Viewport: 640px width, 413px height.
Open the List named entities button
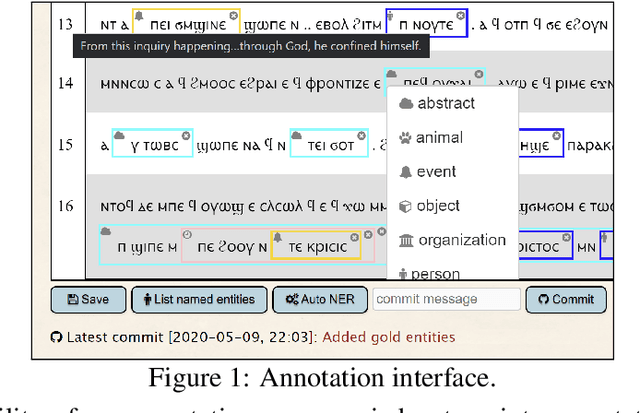(199, 300)
